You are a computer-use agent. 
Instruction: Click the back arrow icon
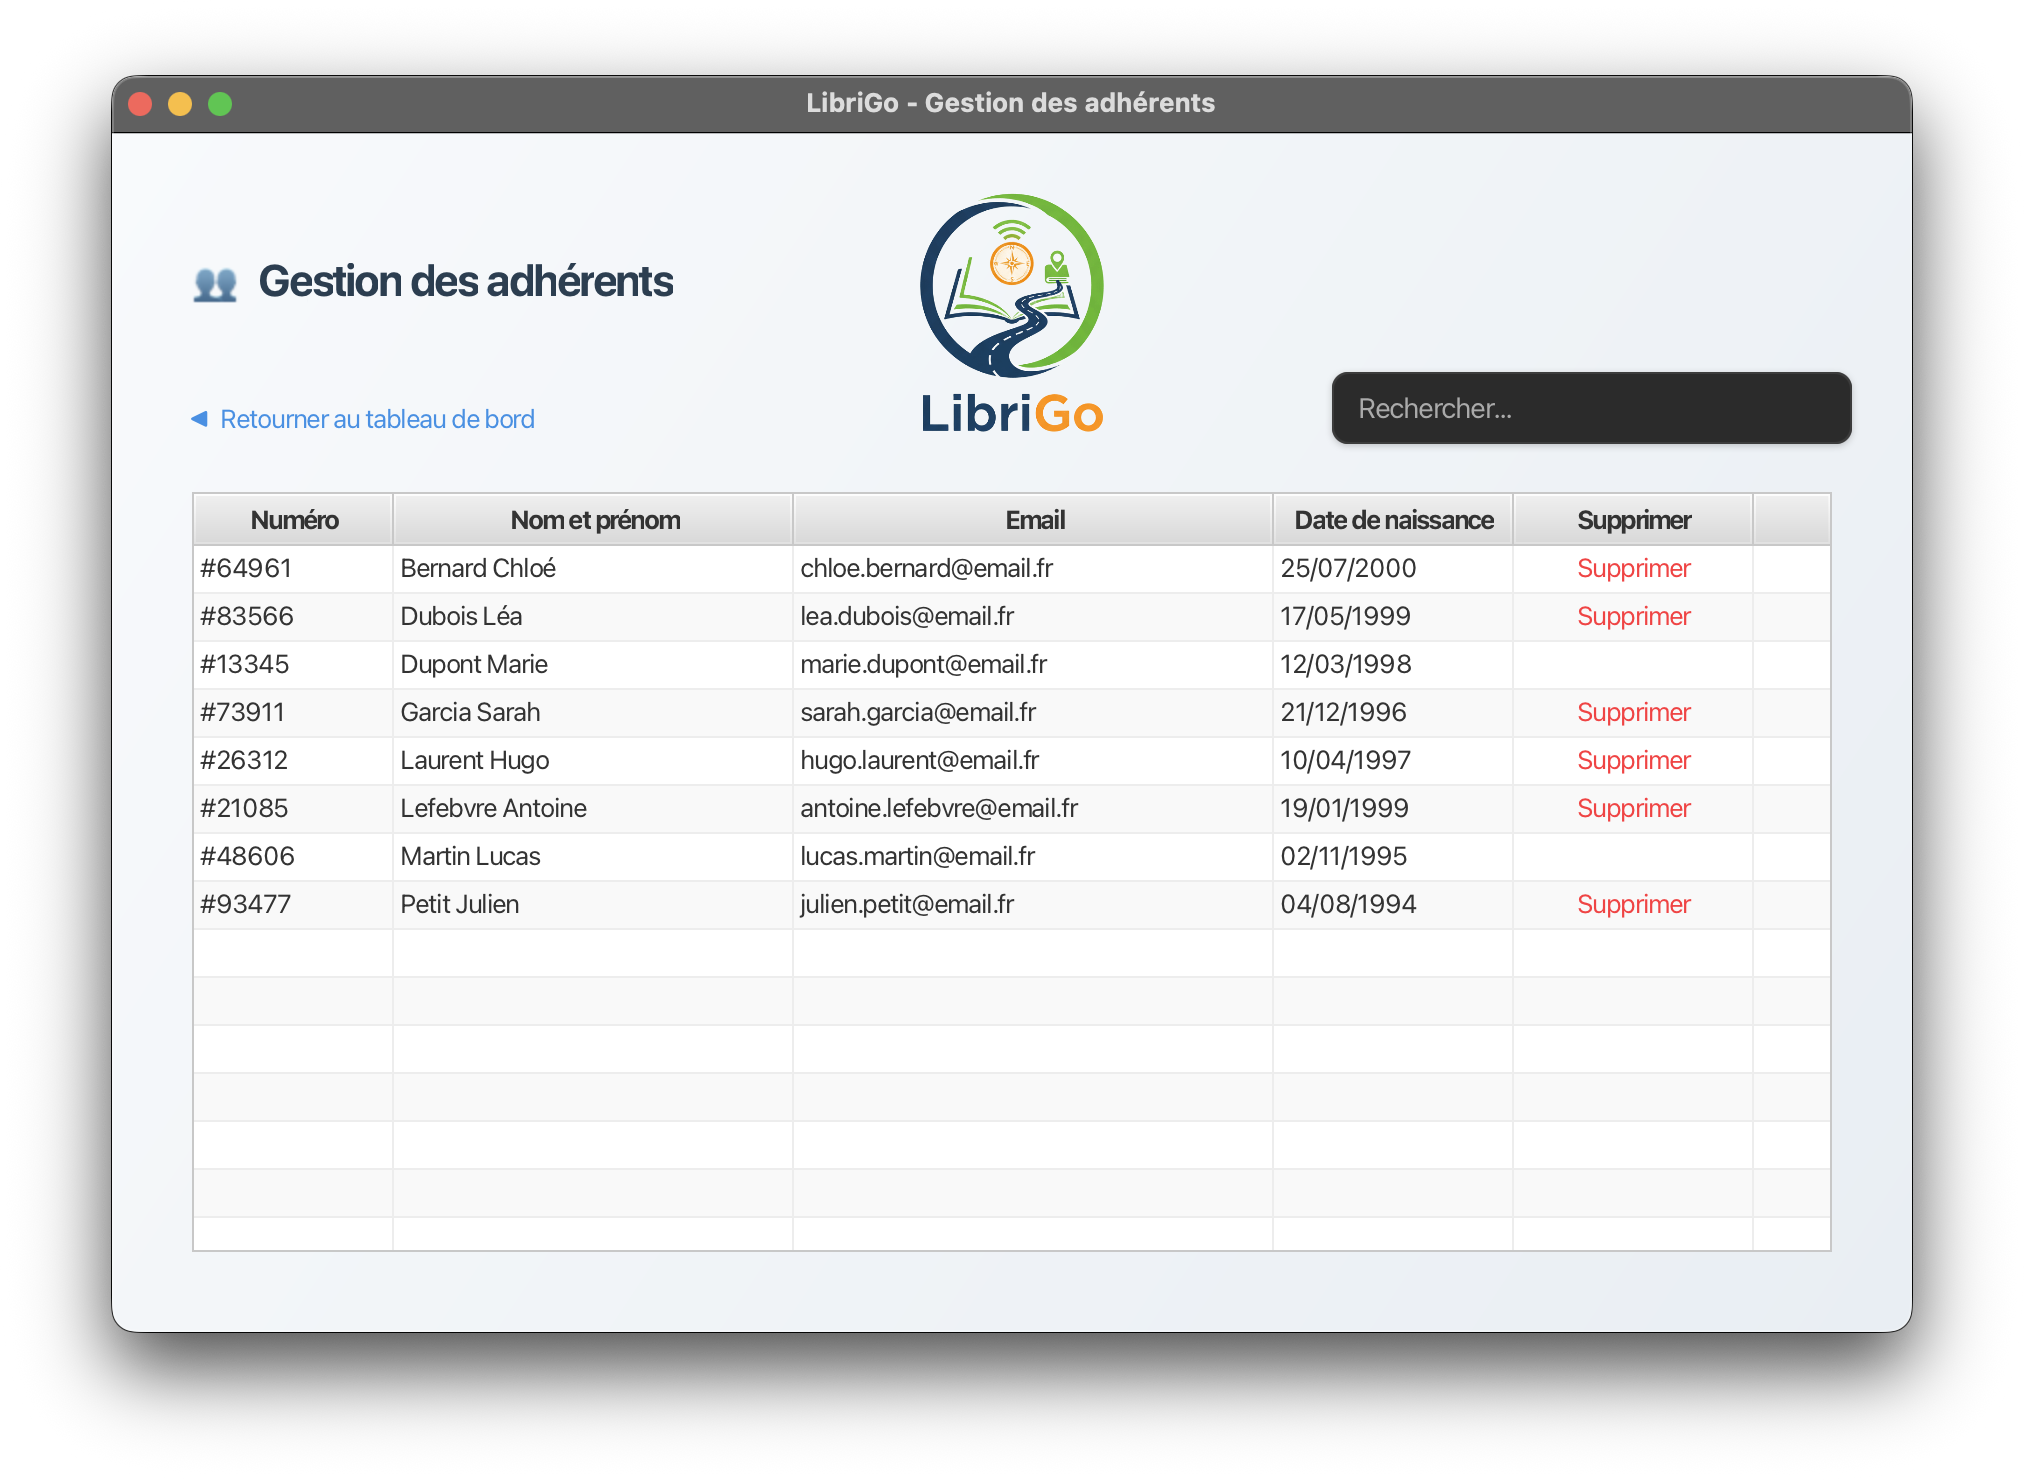199,418
